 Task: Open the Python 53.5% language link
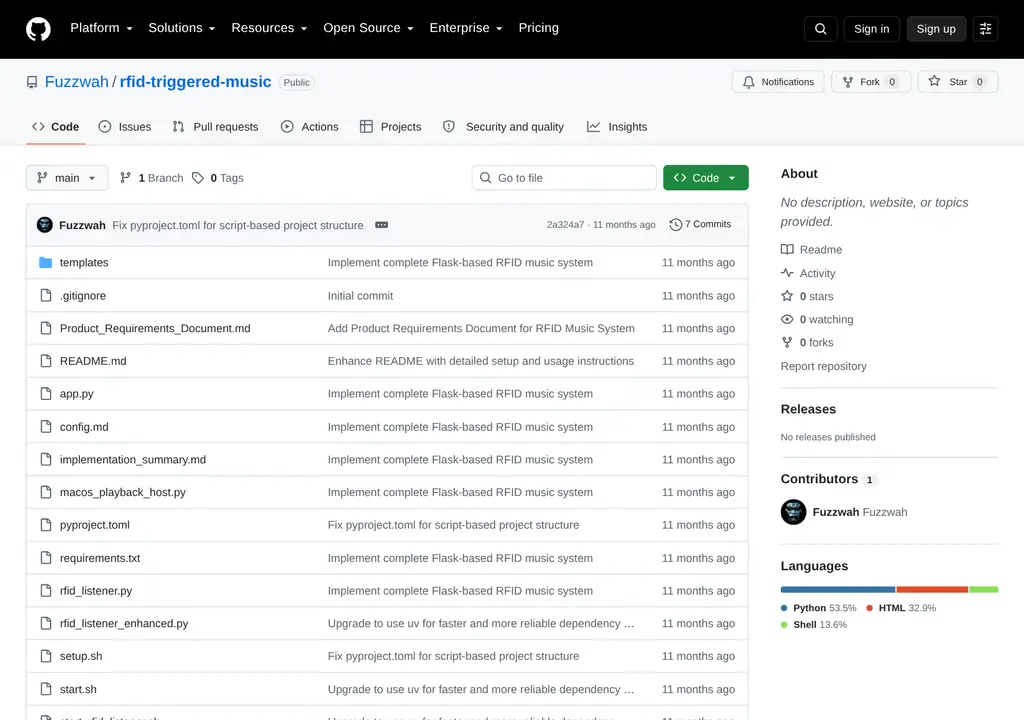click(x=818, y=608)
